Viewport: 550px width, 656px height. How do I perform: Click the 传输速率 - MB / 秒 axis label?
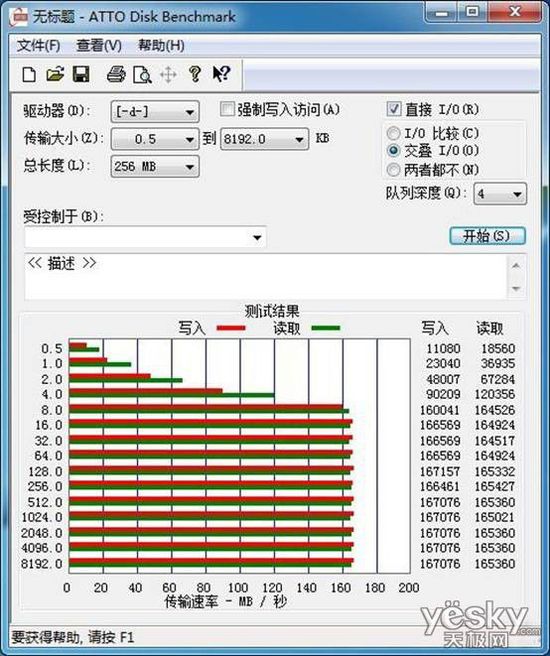click(x=225, y=602)
